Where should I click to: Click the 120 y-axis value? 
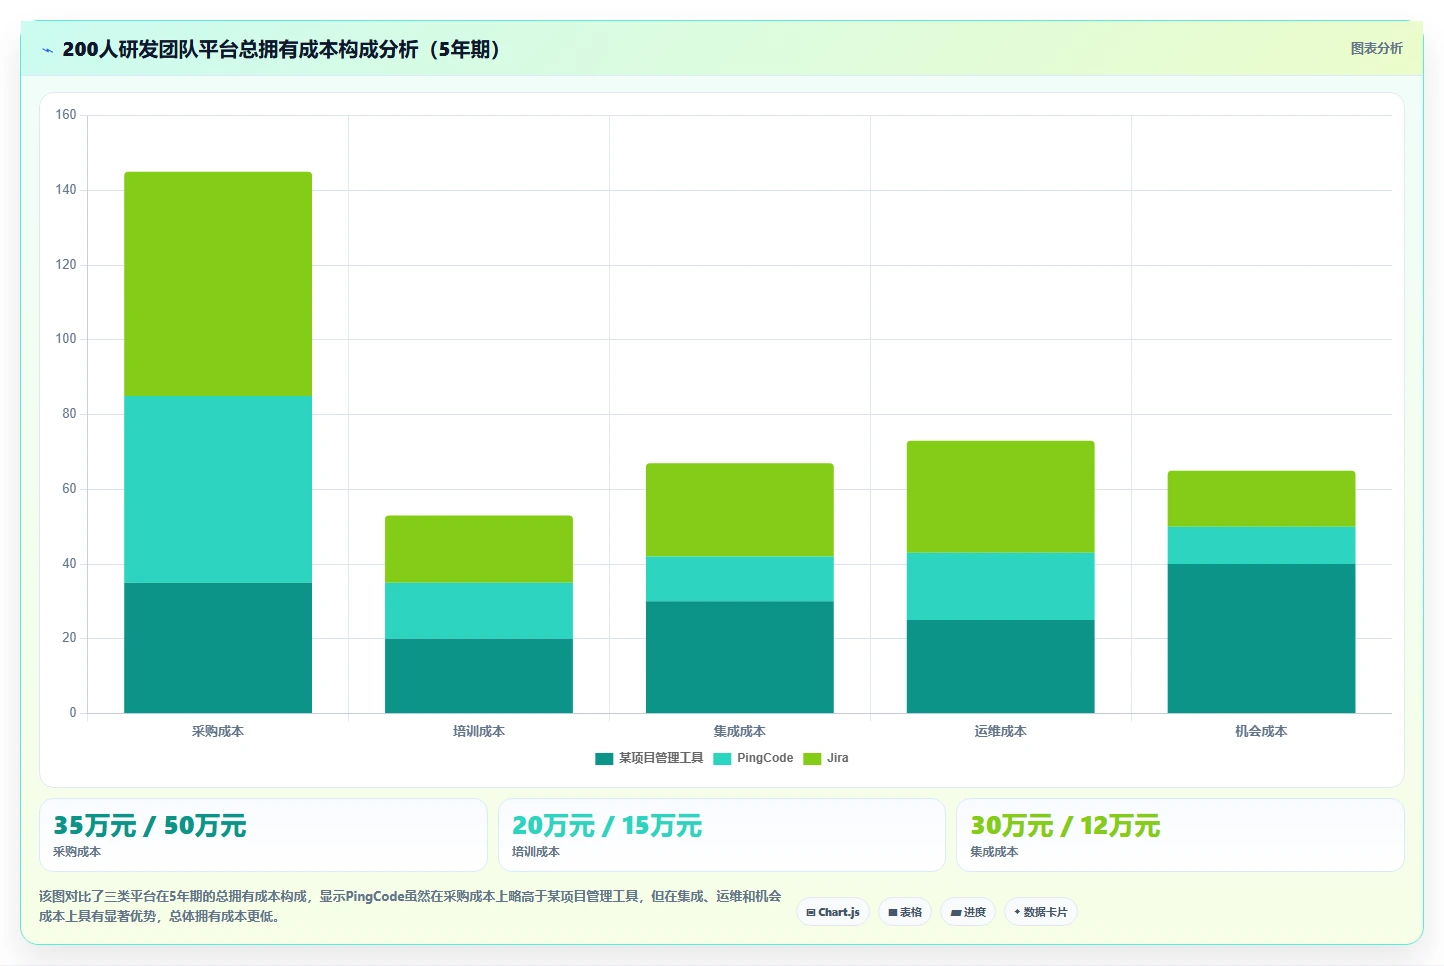tap(66, 265)
